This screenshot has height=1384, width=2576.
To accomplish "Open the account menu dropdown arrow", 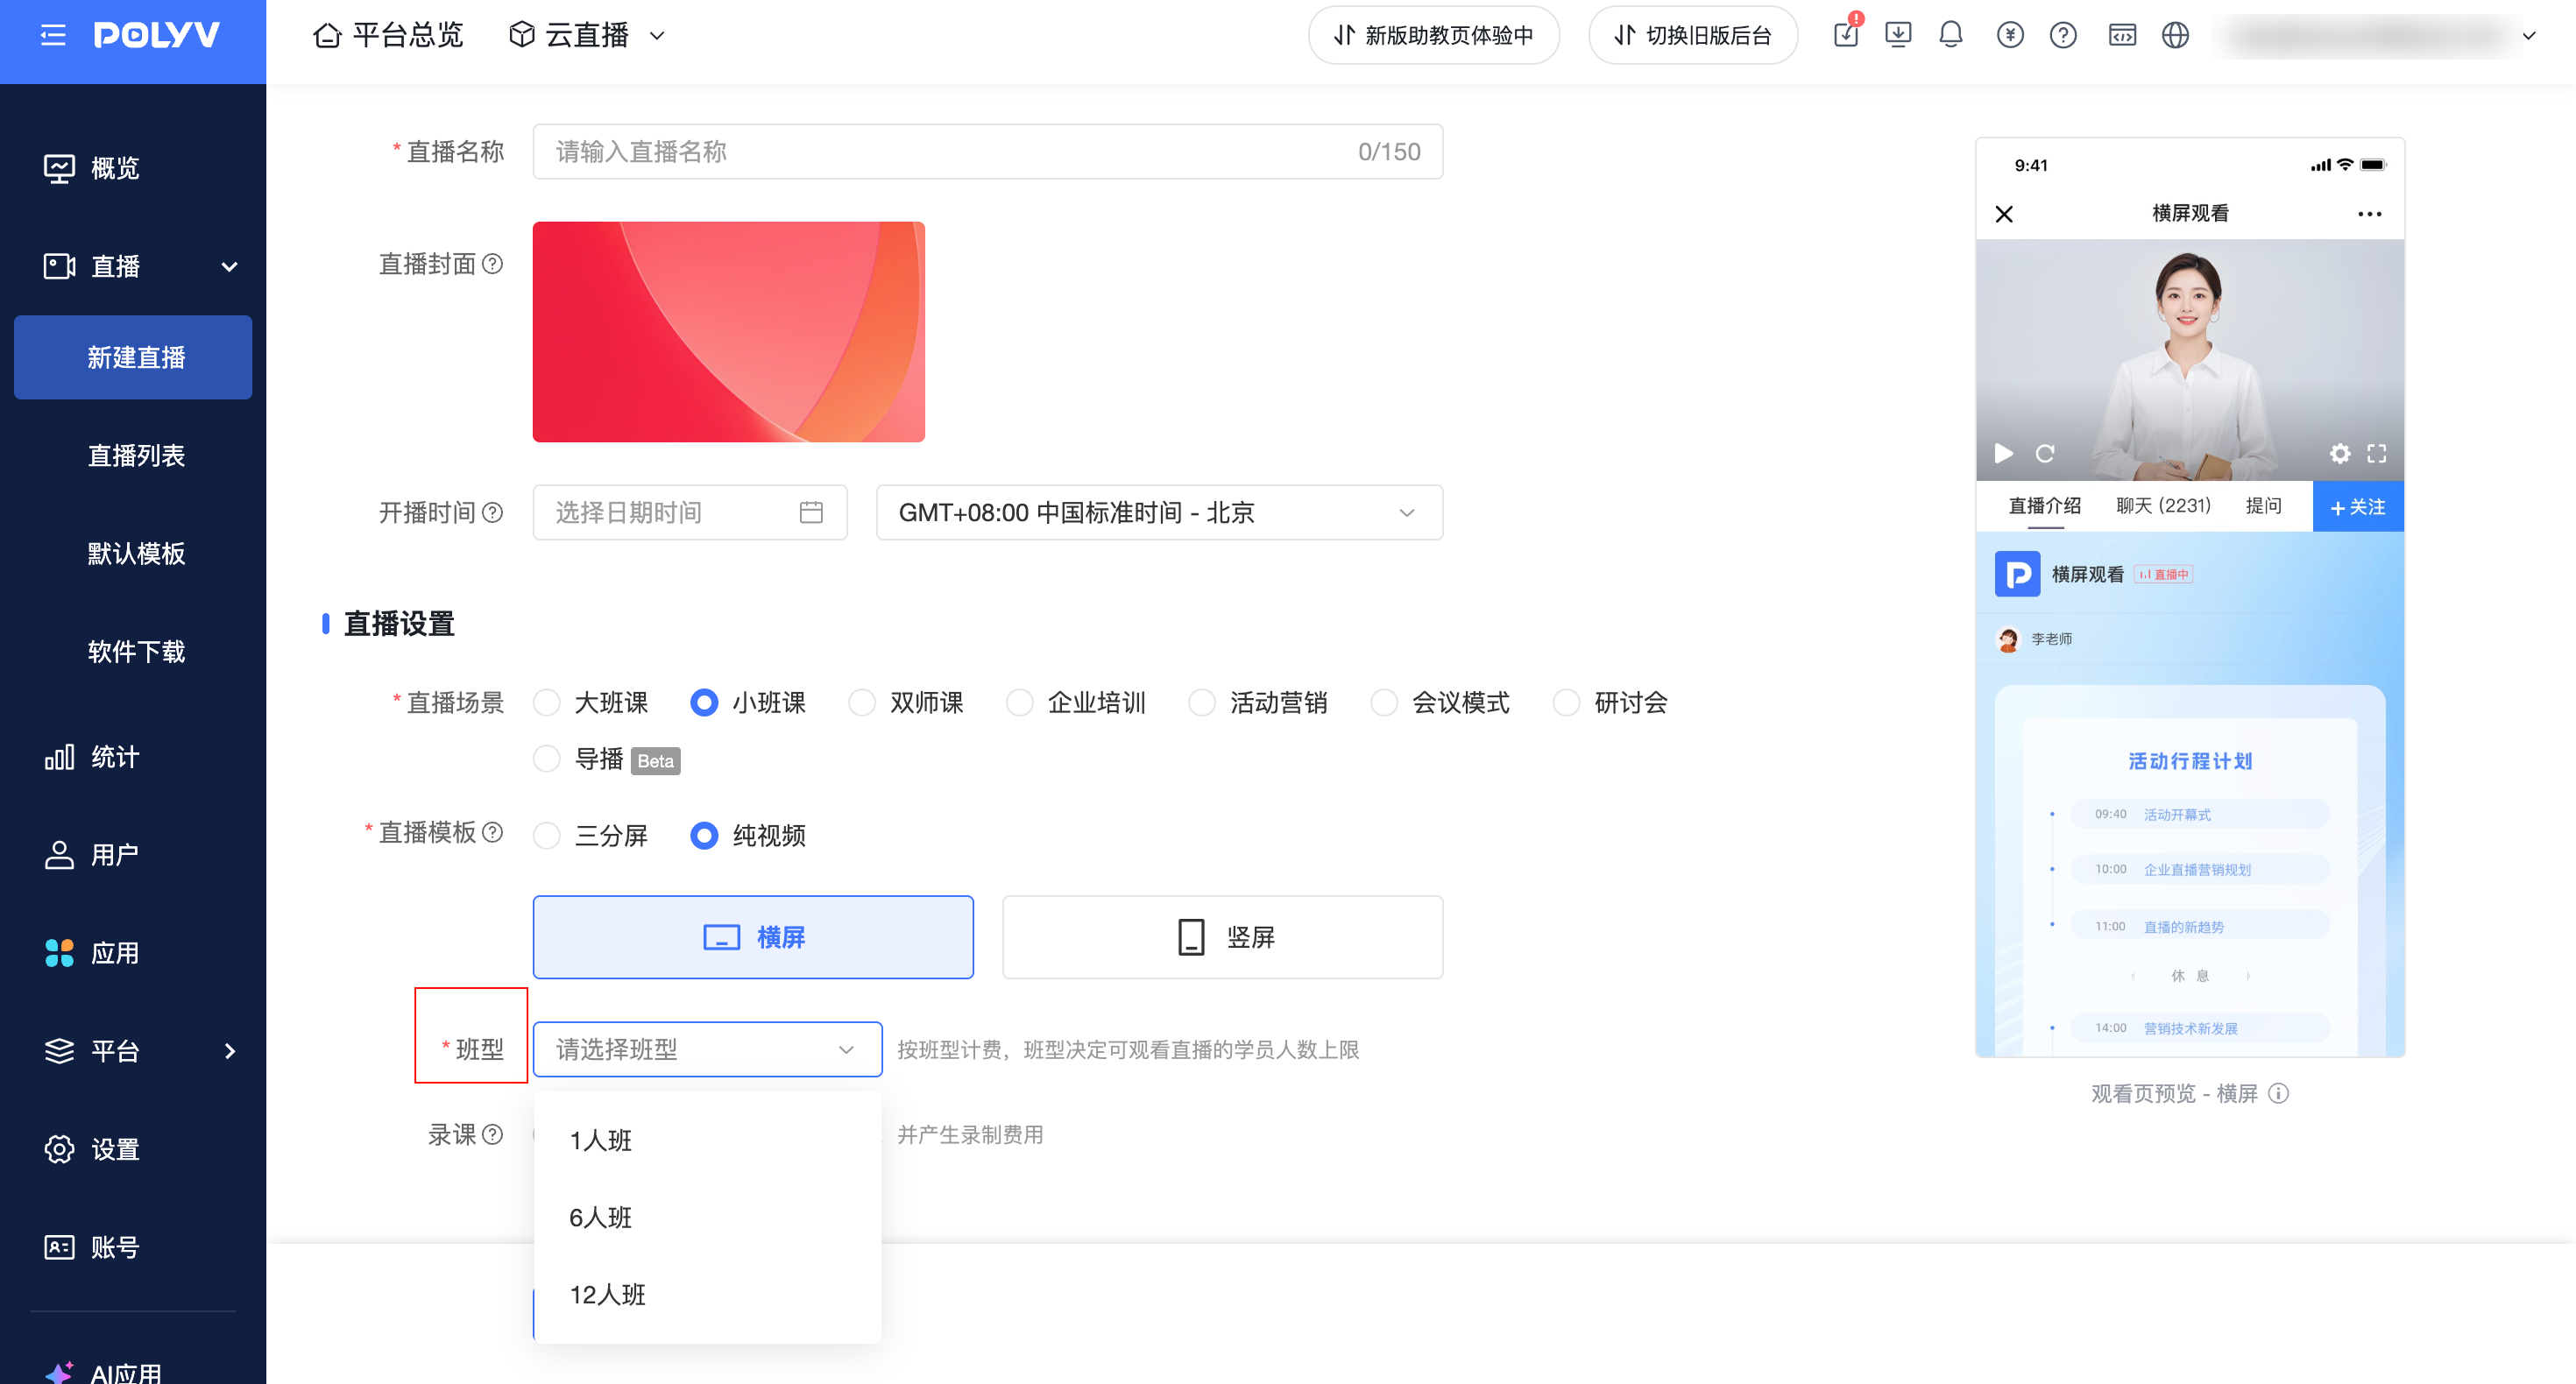I will point(2529,36).
